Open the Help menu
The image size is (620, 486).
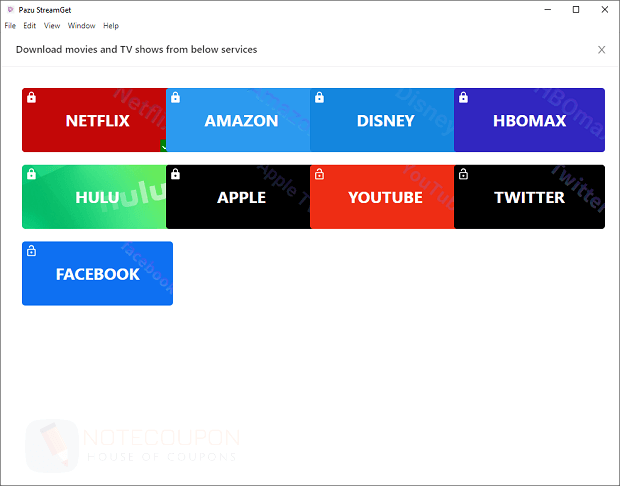coord(111,26)
